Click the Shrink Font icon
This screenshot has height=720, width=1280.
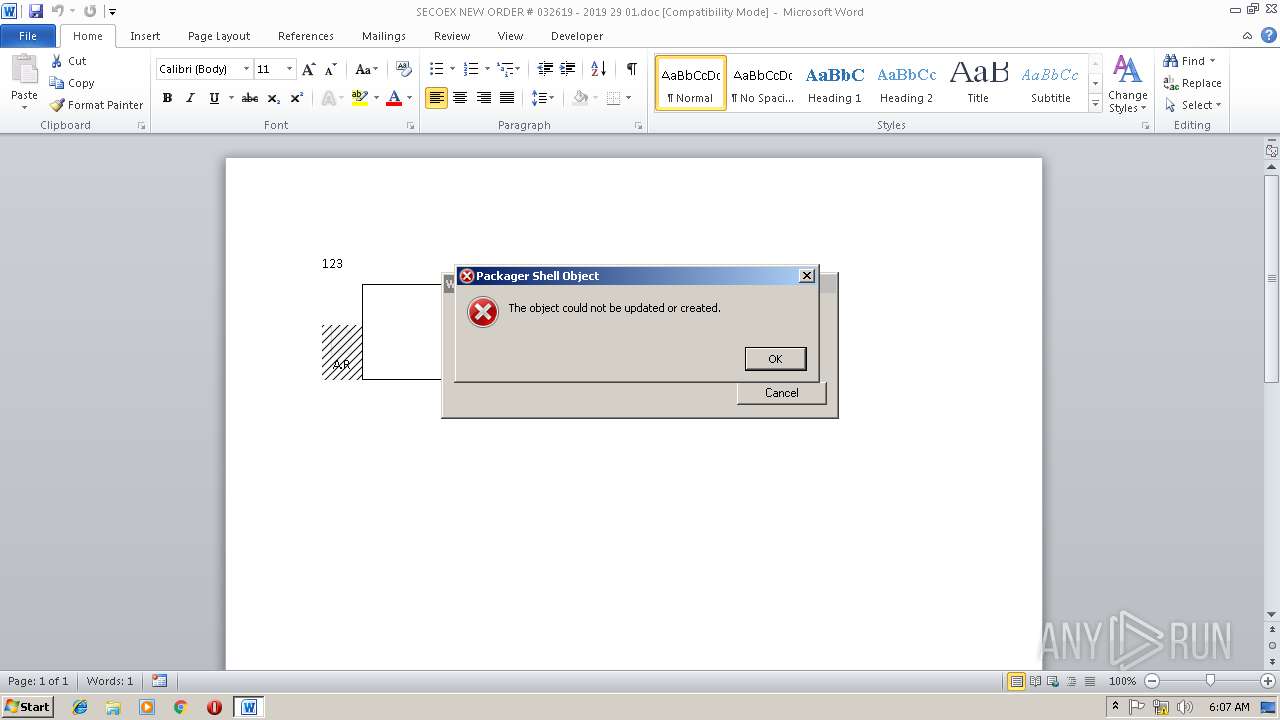coord(331,69)
